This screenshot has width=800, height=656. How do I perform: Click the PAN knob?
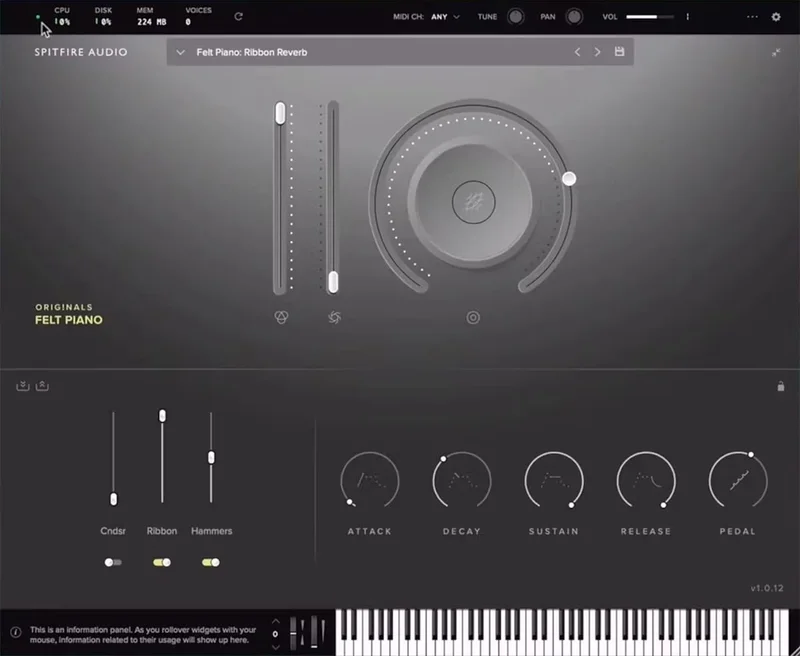point(574,17)
